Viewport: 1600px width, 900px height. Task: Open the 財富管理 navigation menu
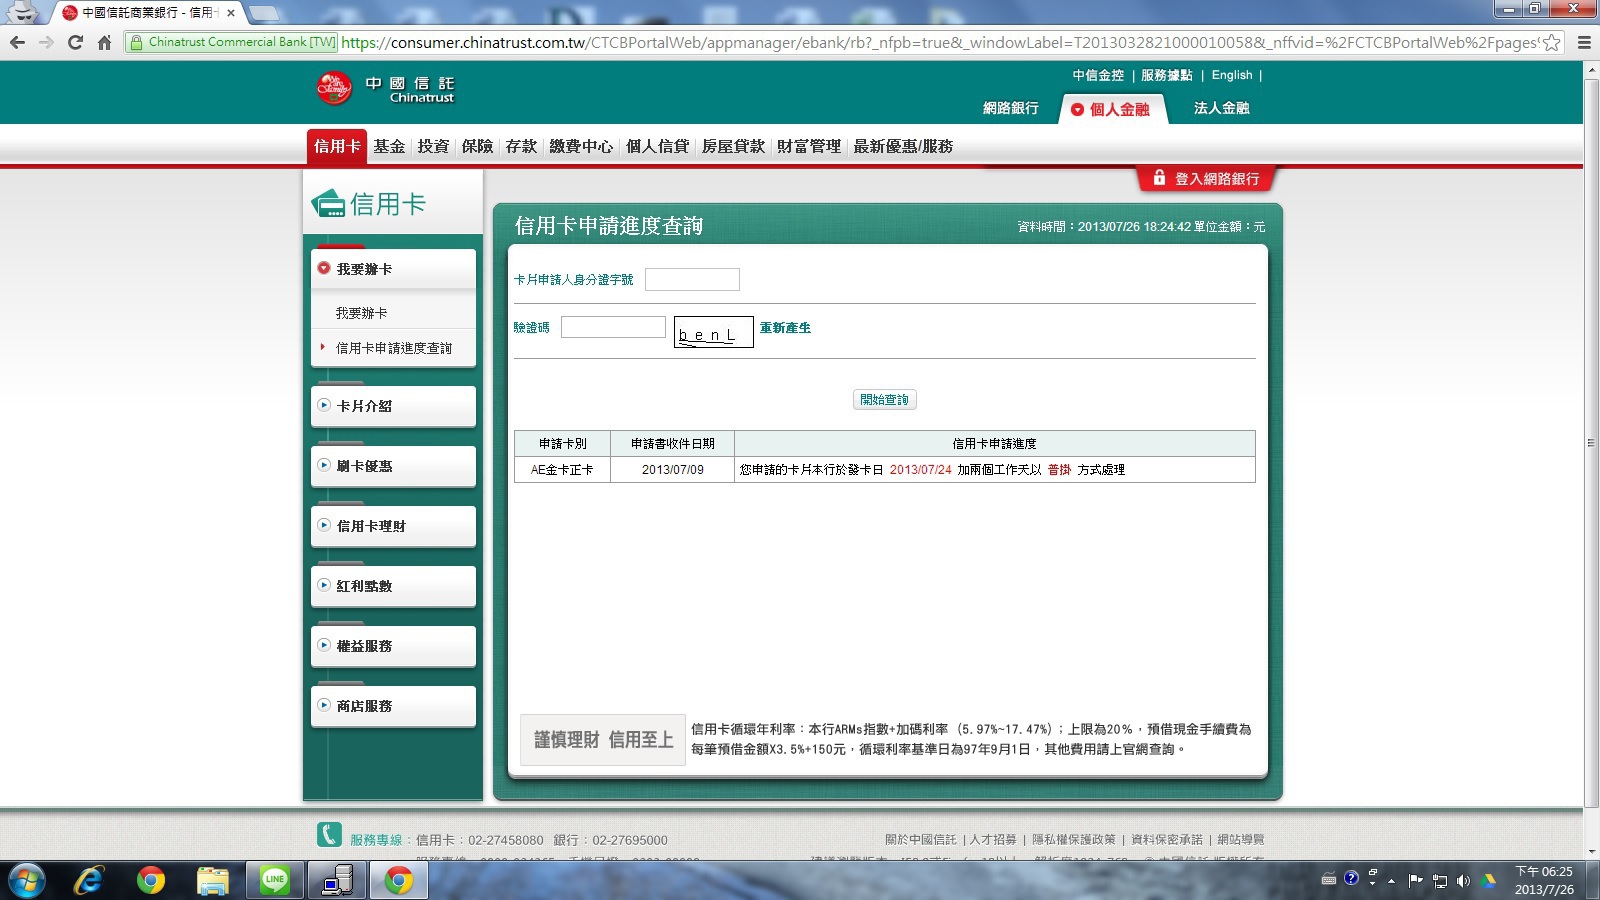[809, 146]
